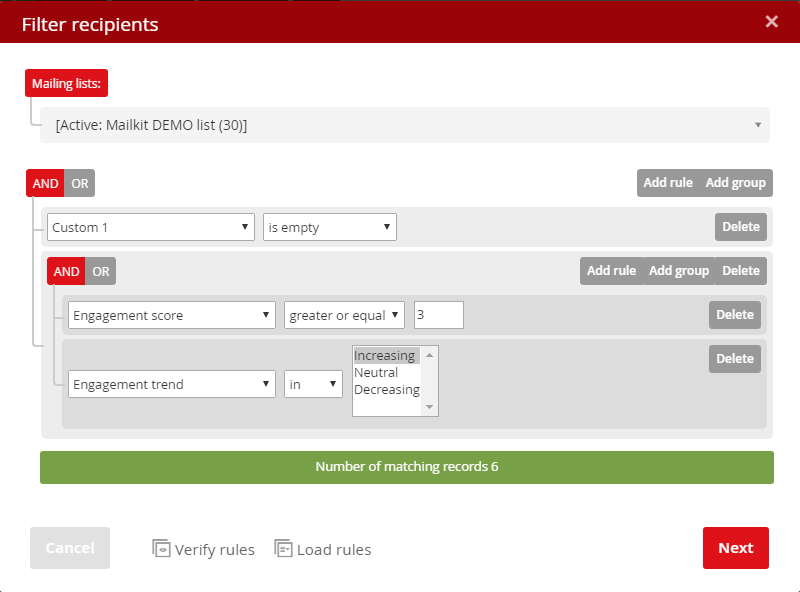800x592 pixels.
Task: Click the Engagement score value input field
Action: [x=438, y=314]
